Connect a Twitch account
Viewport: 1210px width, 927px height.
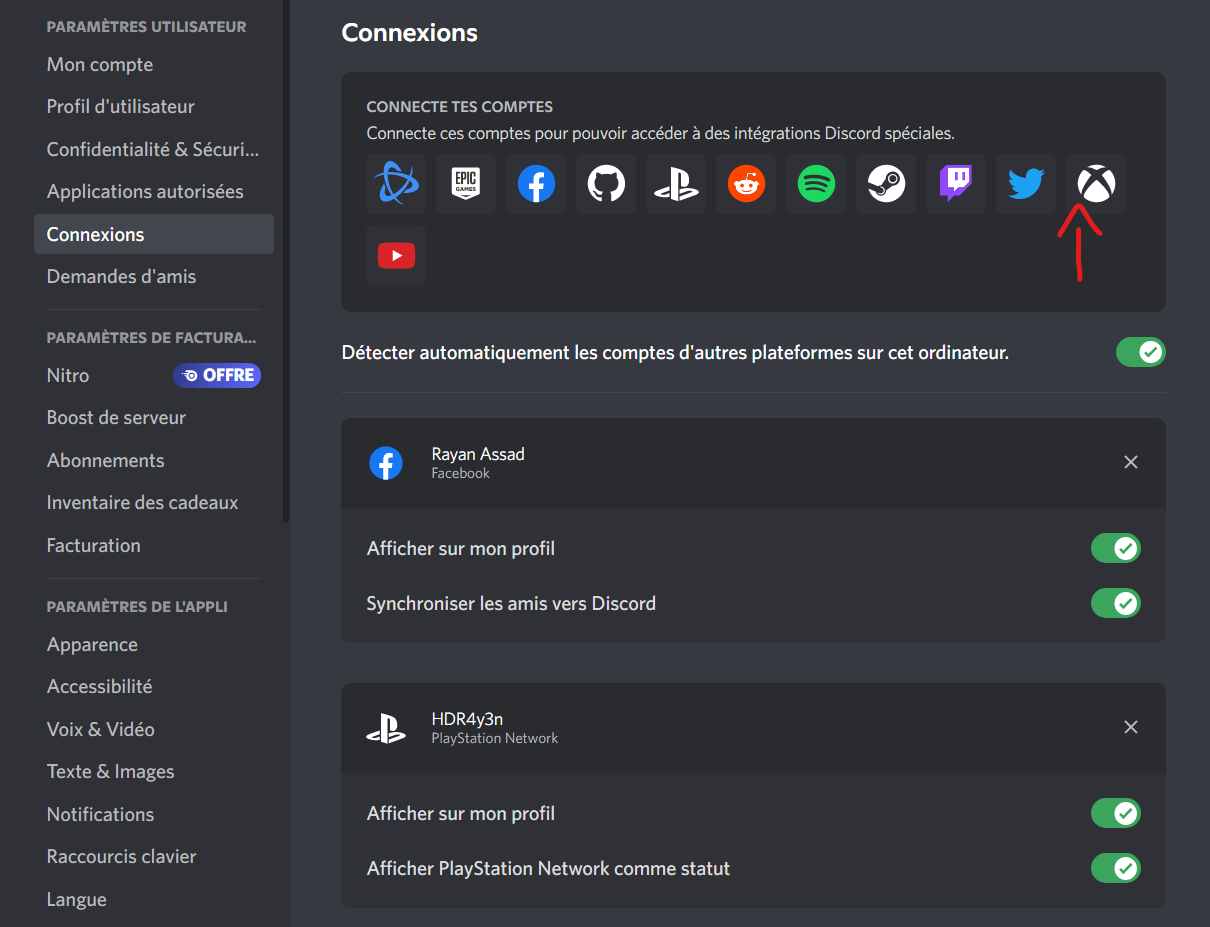[956, 184]
